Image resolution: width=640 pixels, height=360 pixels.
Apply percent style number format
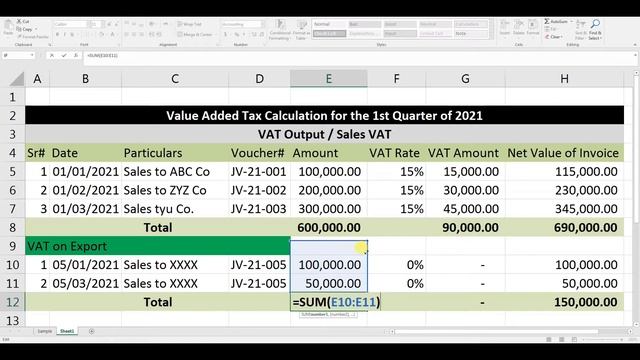pos(236,34)
